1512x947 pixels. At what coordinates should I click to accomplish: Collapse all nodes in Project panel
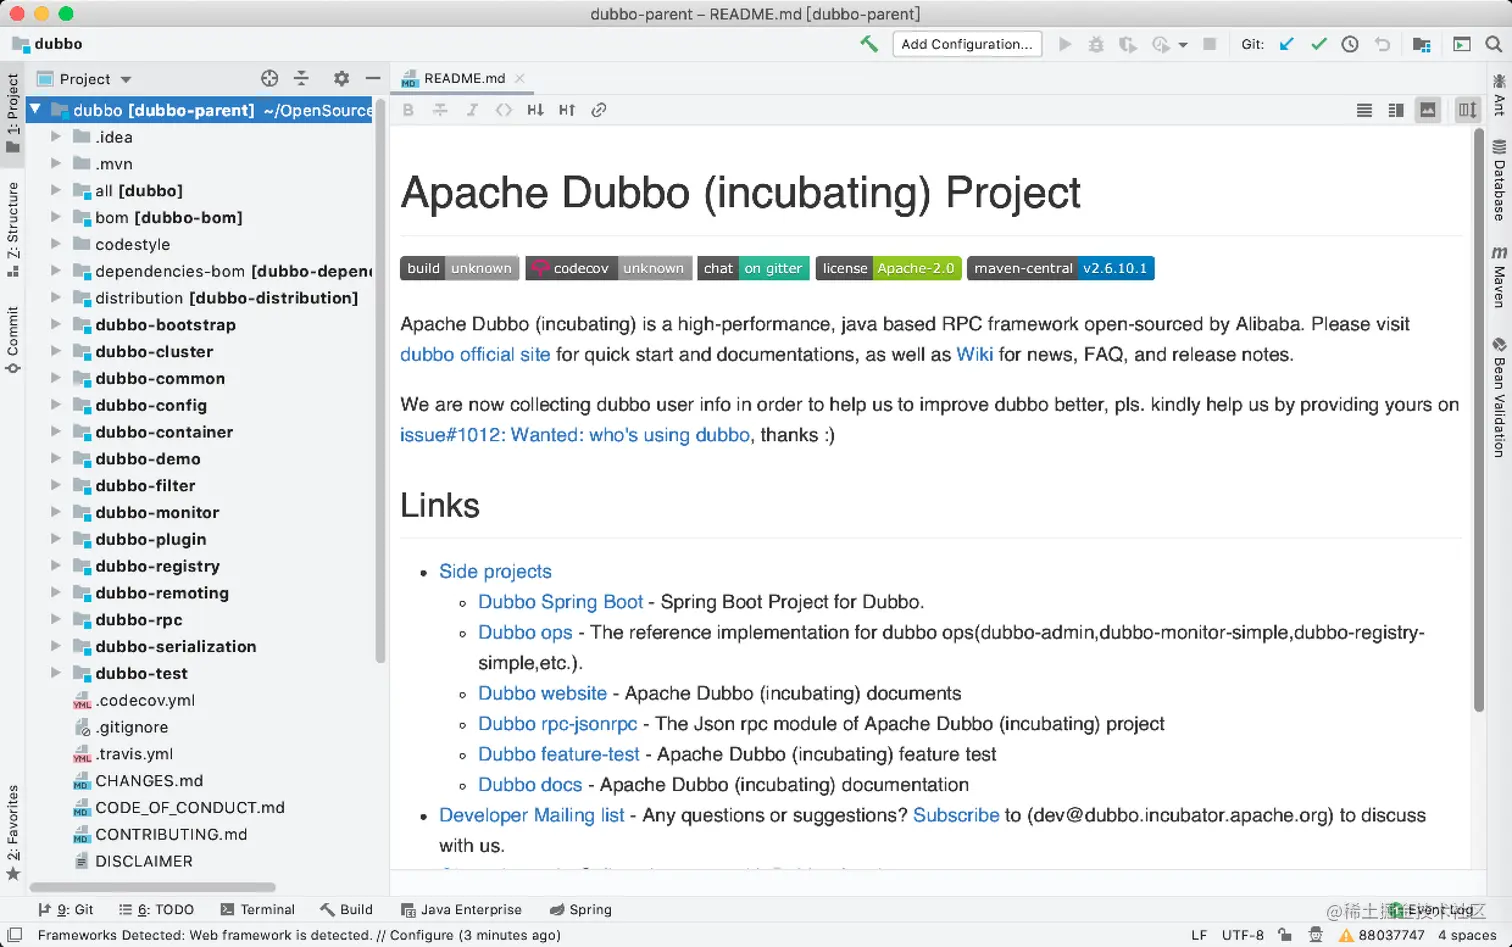(301, 78)
